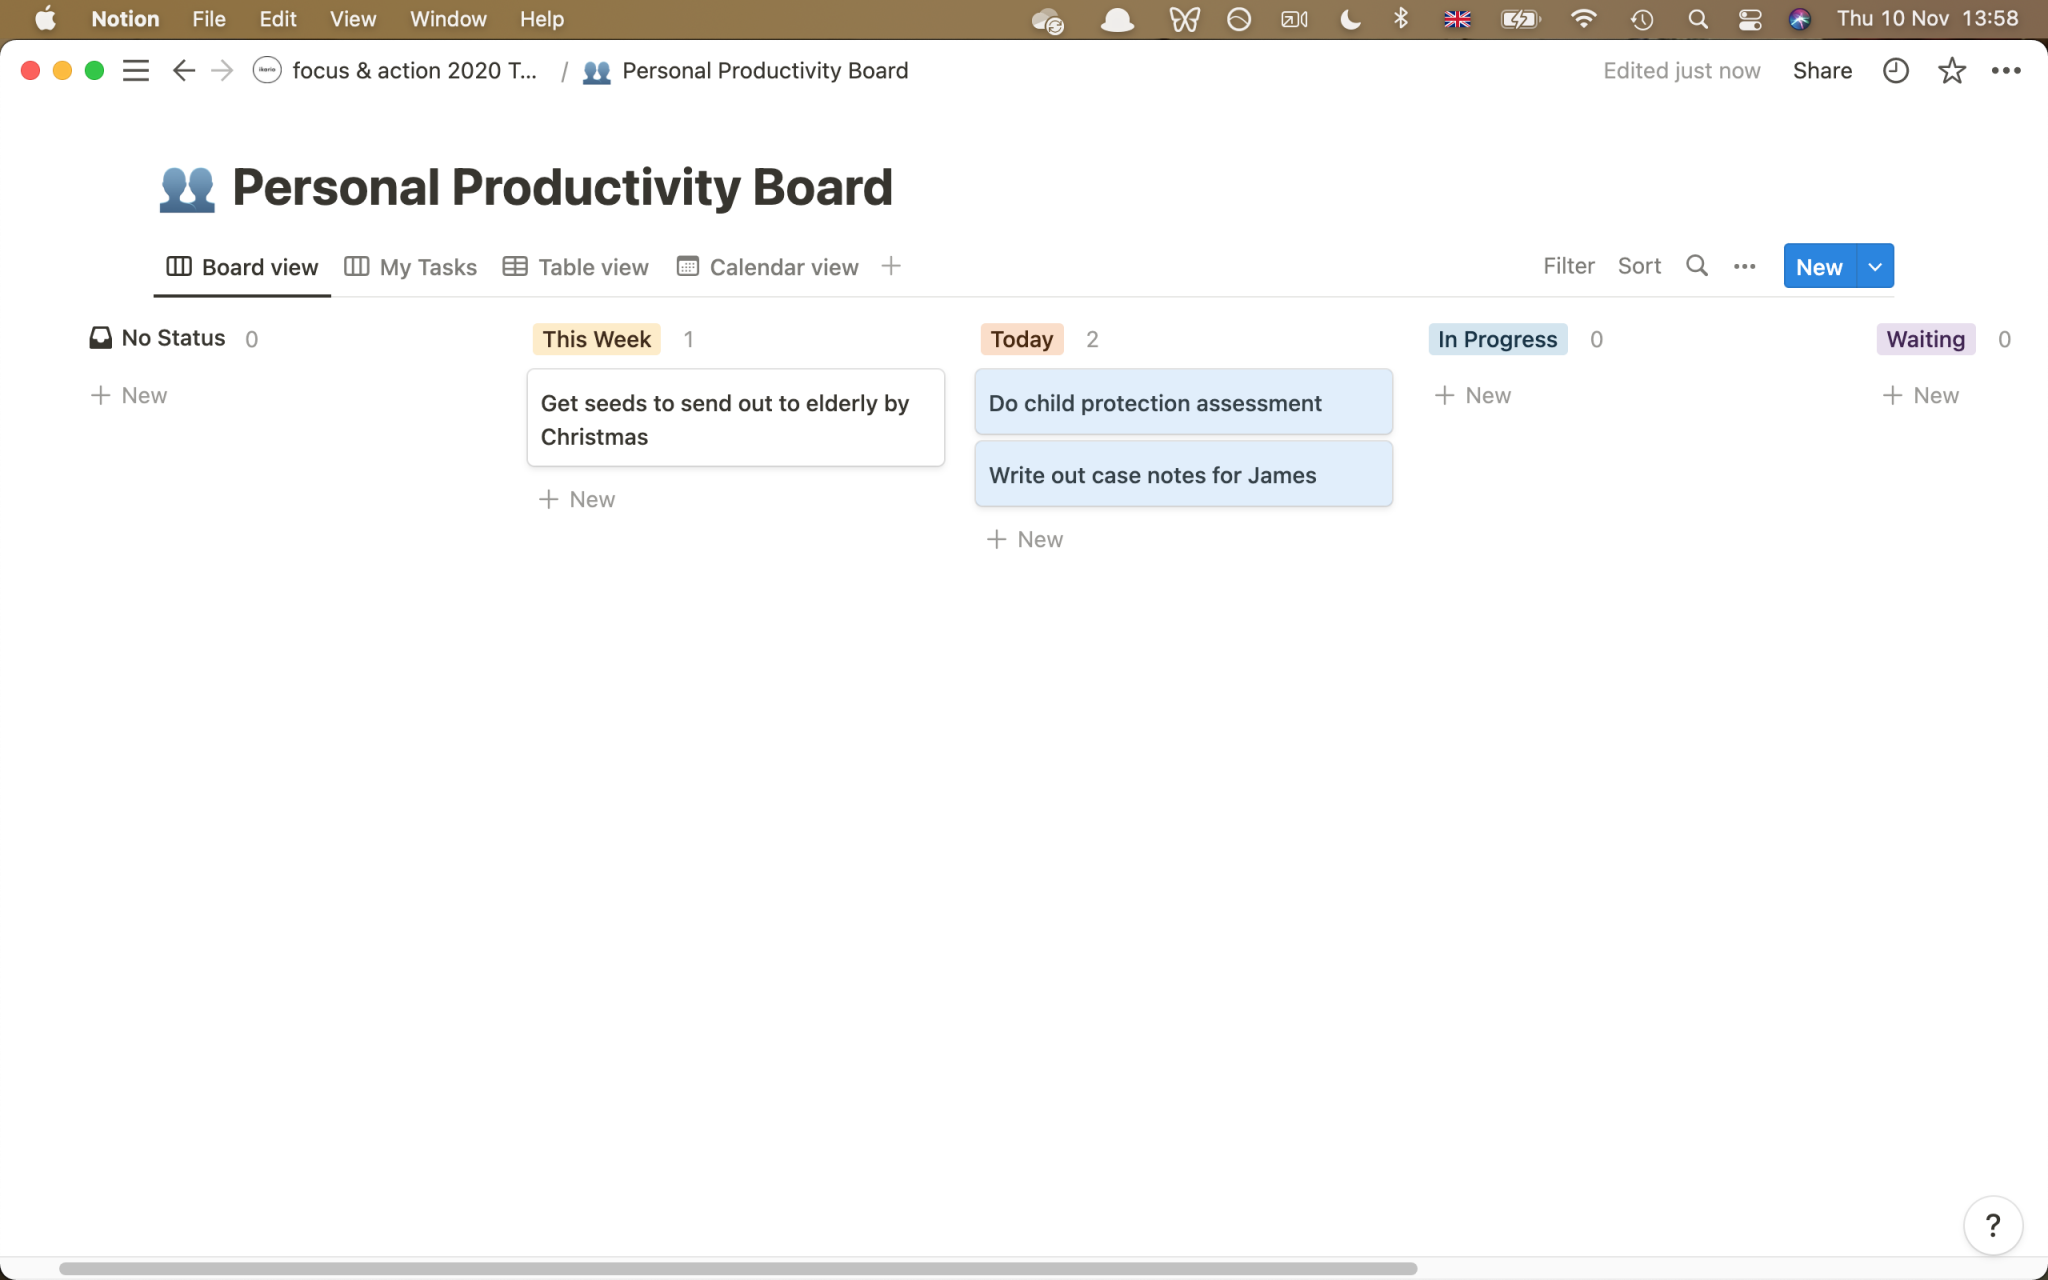Click the Share button

(x=1822, y=71)
